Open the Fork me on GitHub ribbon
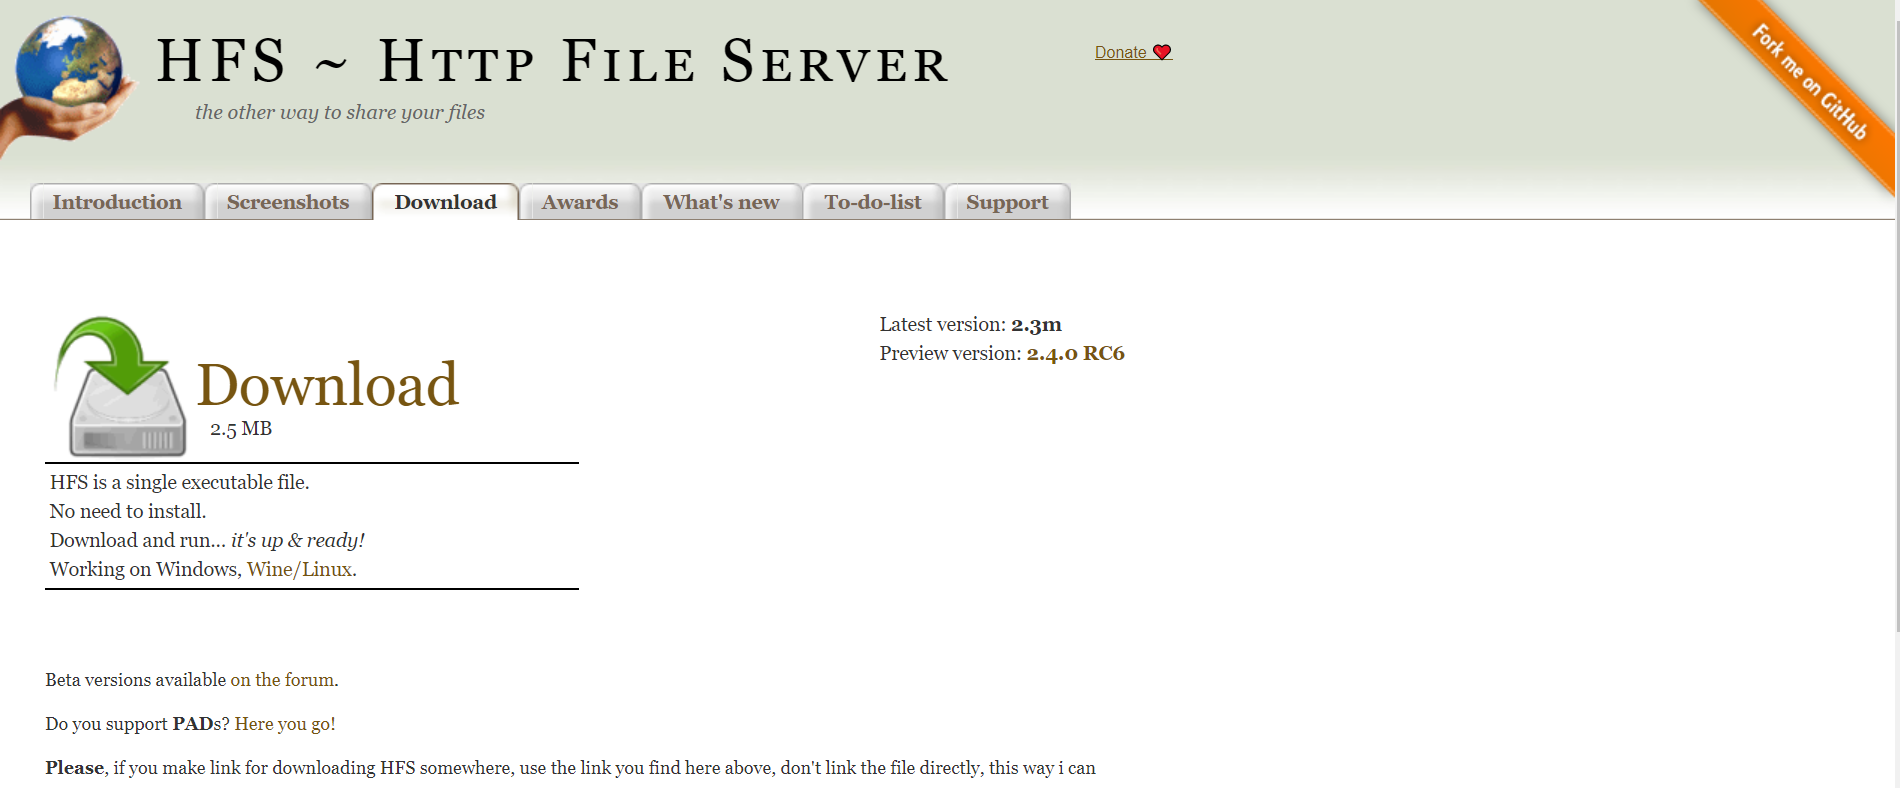The height and width of the screenshot is (788, 1900). coord(1808,82)
